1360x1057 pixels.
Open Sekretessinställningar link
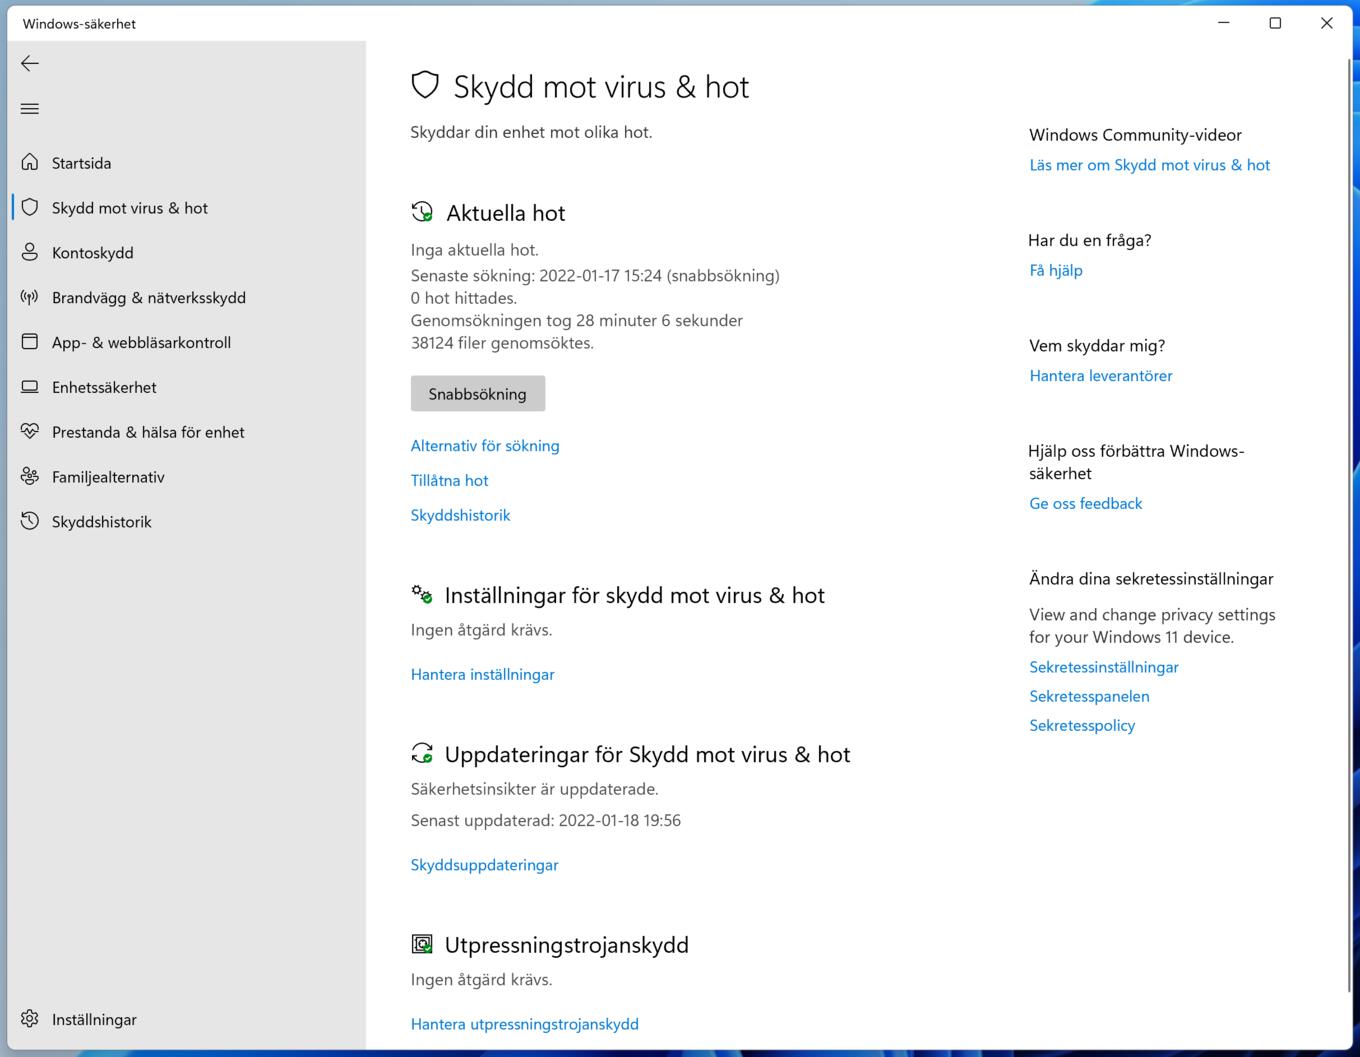(x=1104, y=667)
